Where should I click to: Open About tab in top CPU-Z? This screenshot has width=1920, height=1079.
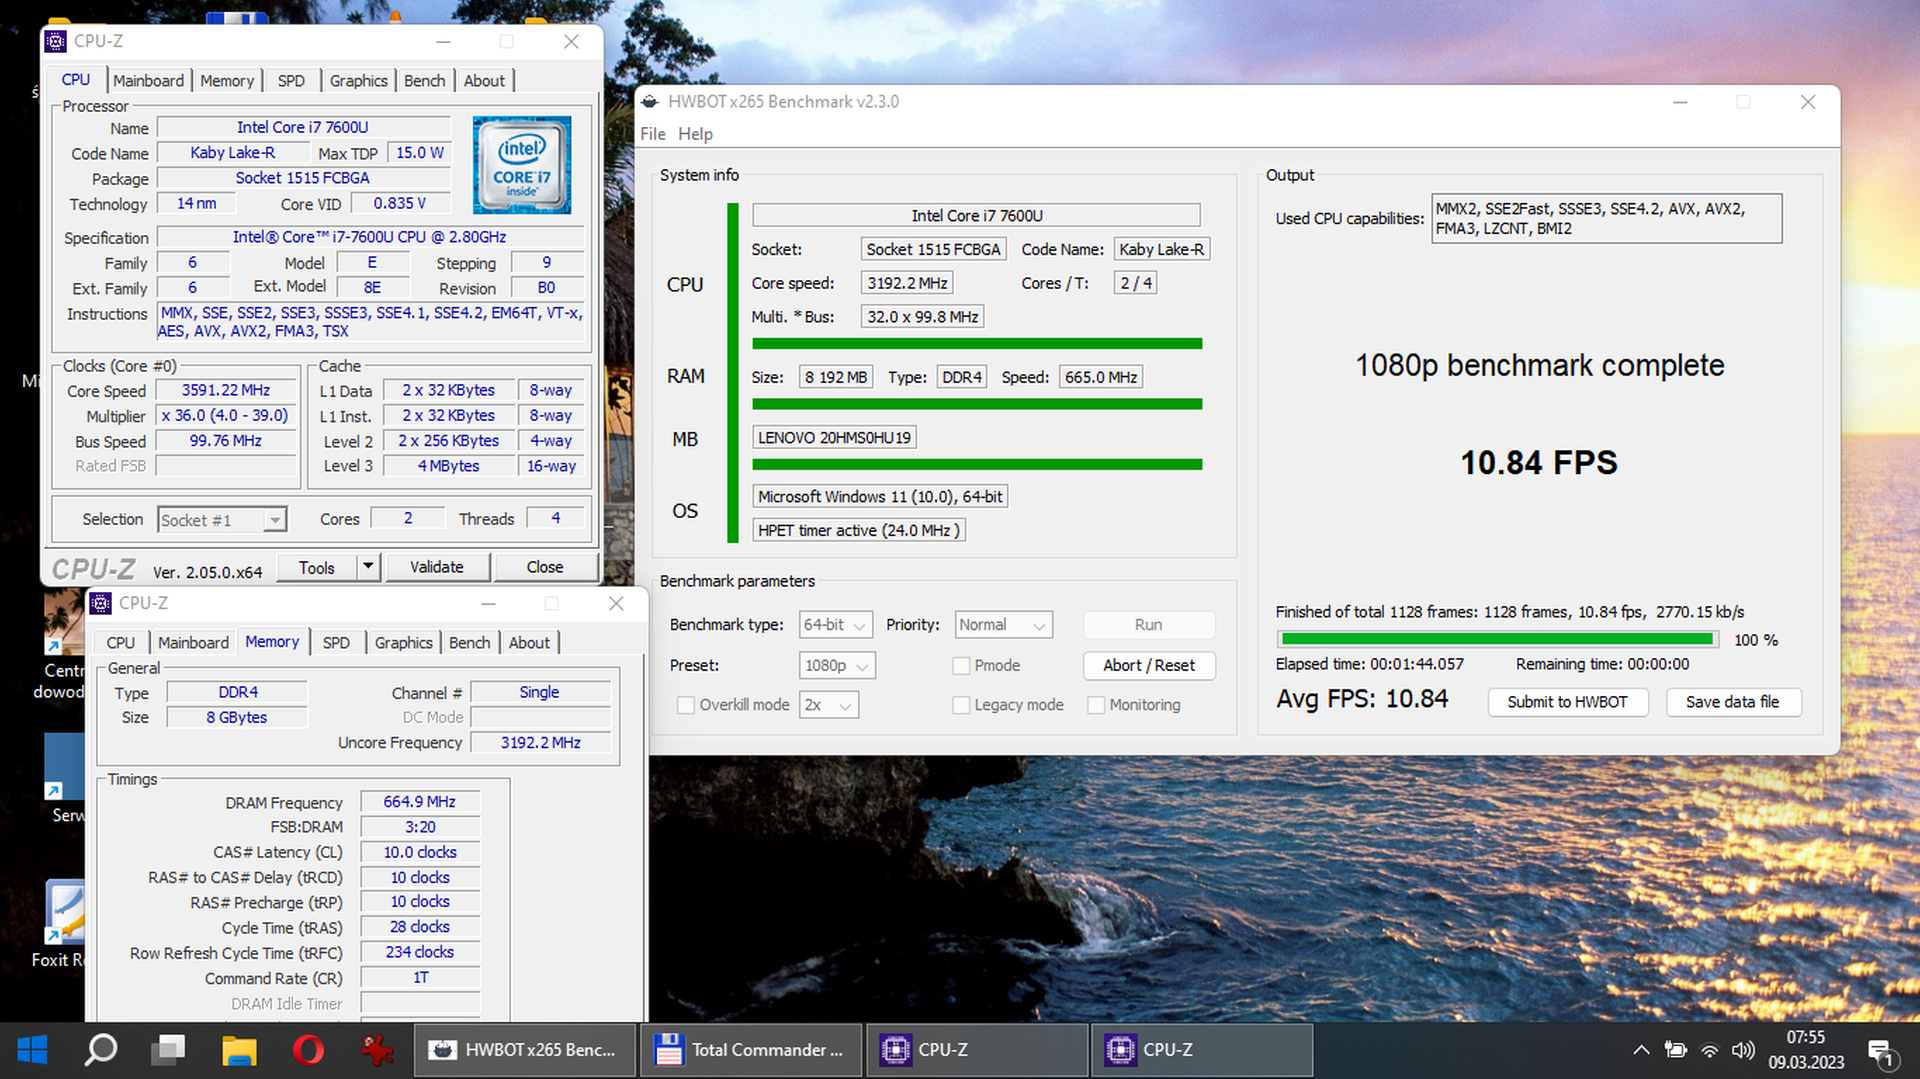pos(484,81)
